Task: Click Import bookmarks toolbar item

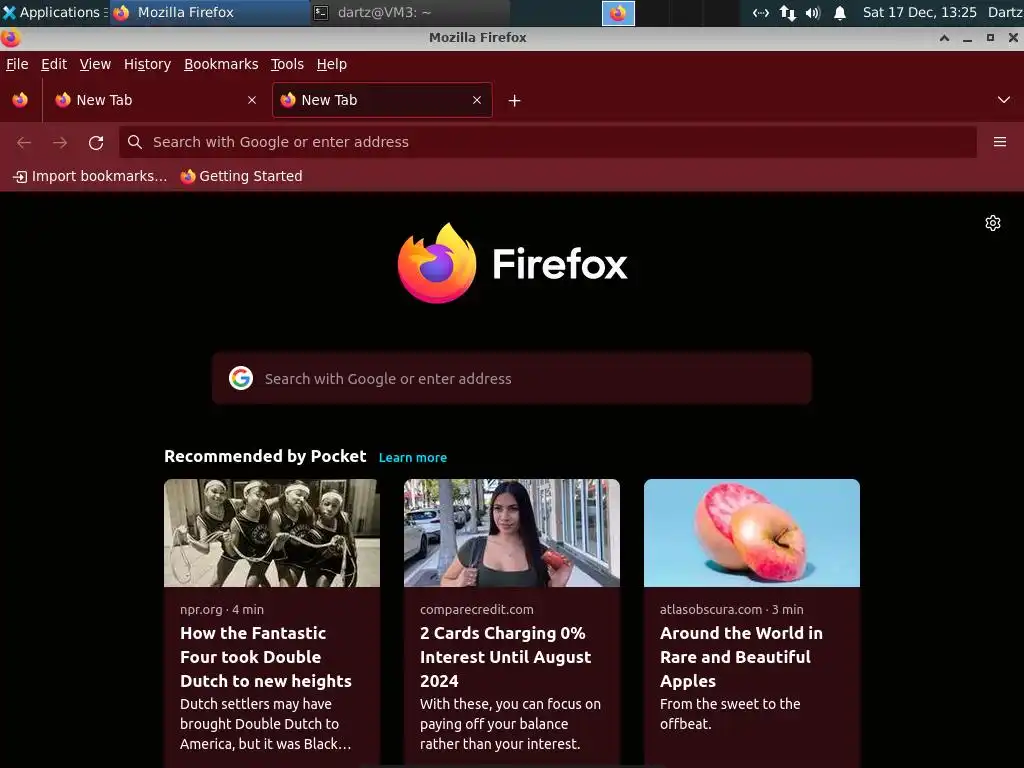Action: tap(90, 176)
